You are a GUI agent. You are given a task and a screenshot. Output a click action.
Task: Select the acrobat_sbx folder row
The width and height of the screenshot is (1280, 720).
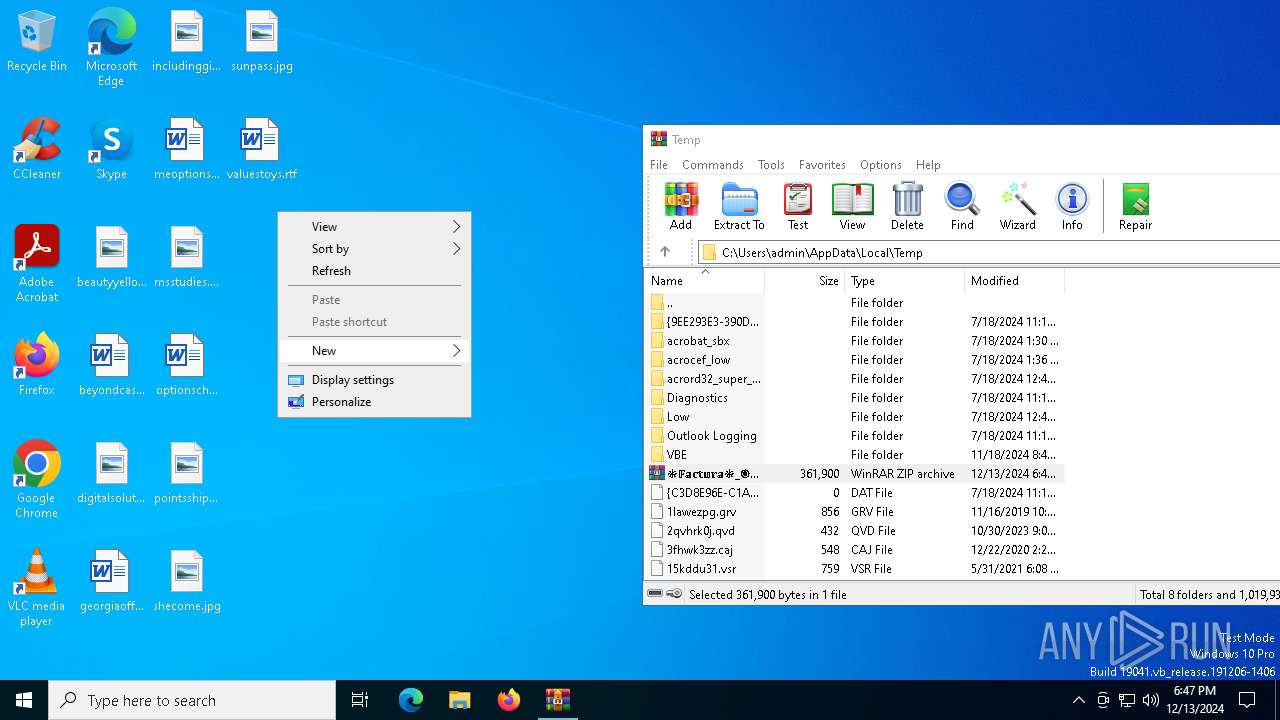[855, 341]
